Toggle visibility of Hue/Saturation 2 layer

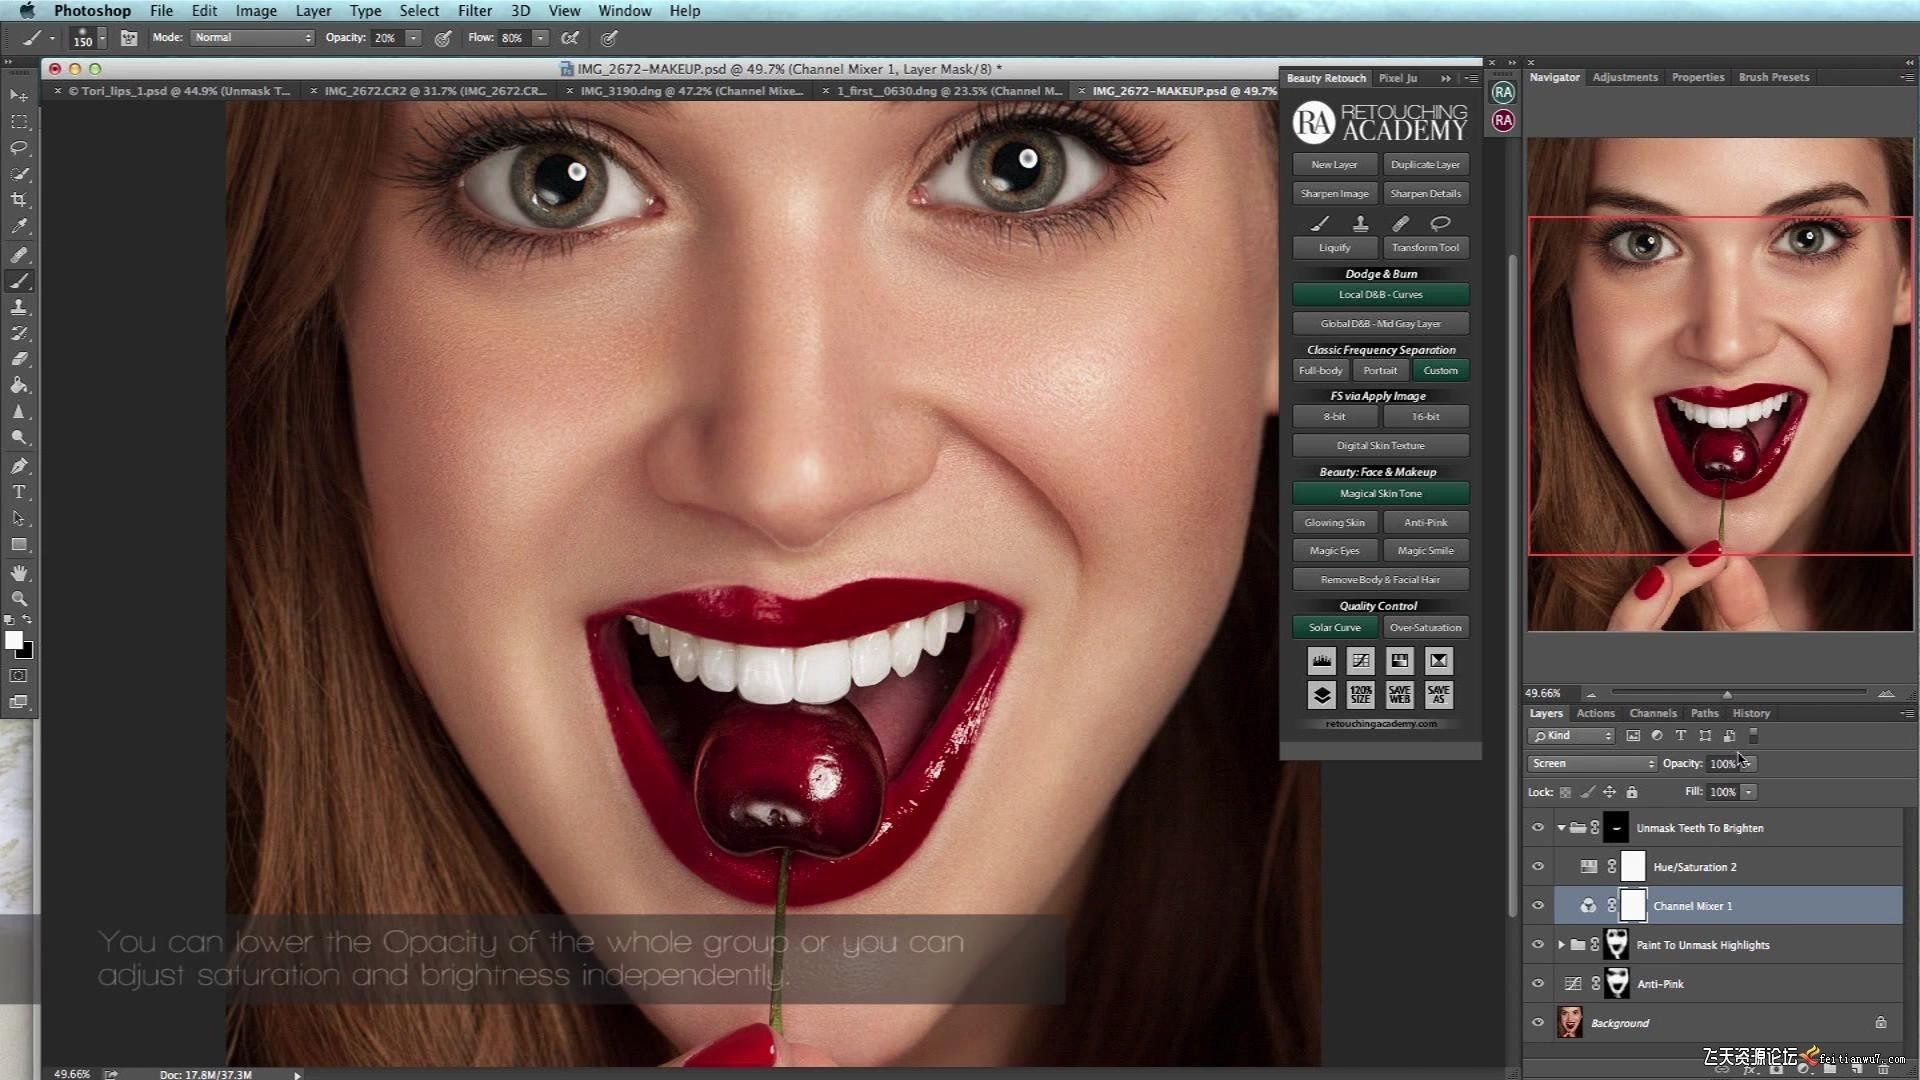(1538, 867)
